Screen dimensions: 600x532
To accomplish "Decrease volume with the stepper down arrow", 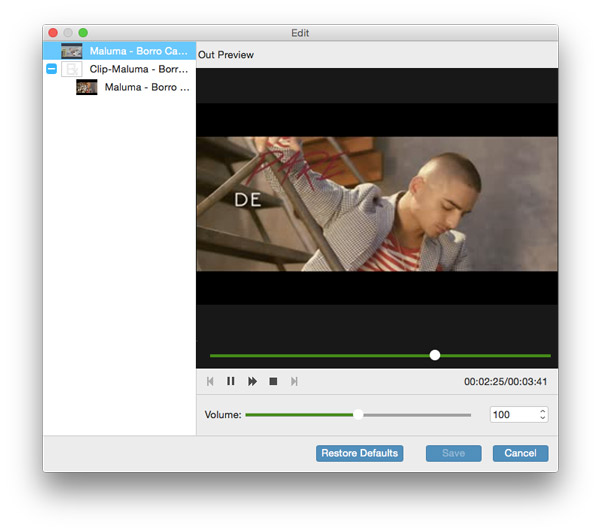I will tap(543, 418).
